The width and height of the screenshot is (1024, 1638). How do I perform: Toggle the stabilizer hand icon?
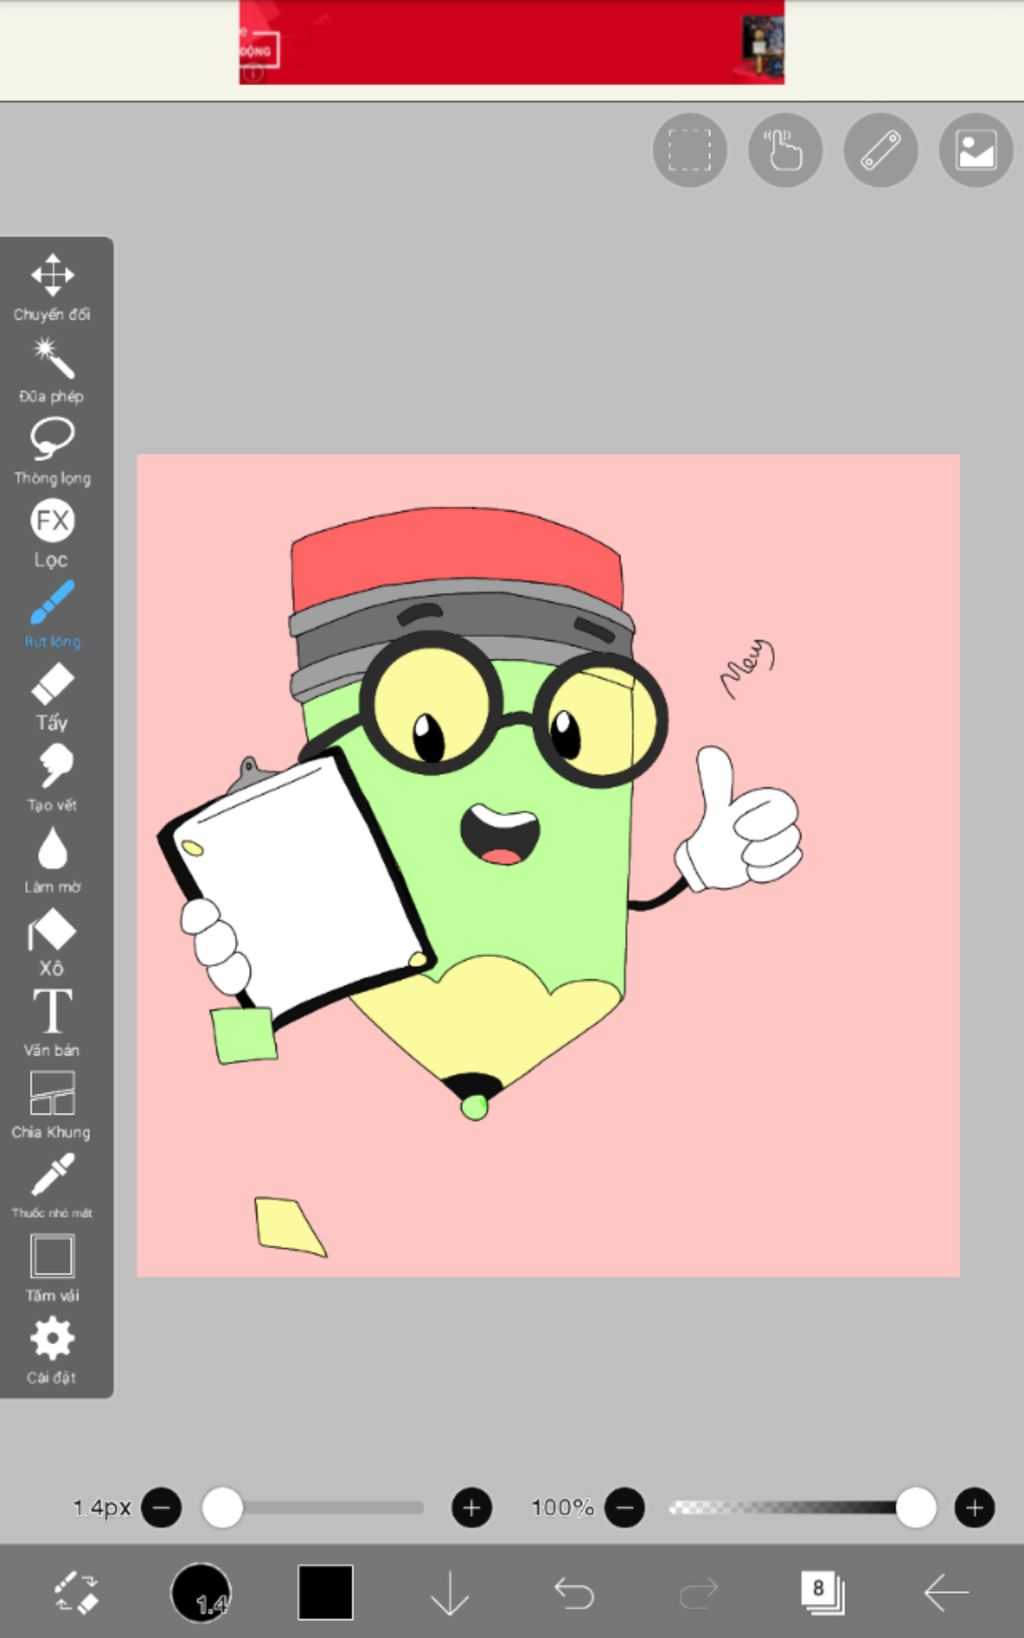point(785,150)
